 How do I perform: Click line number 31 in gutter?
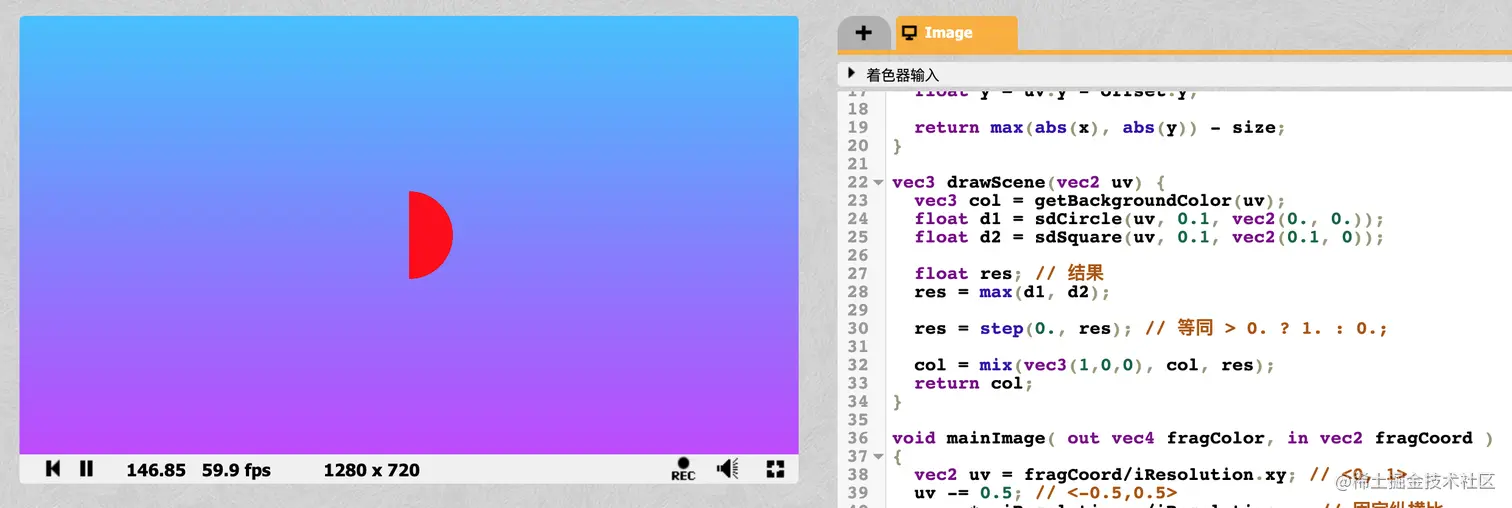(858, 347)
